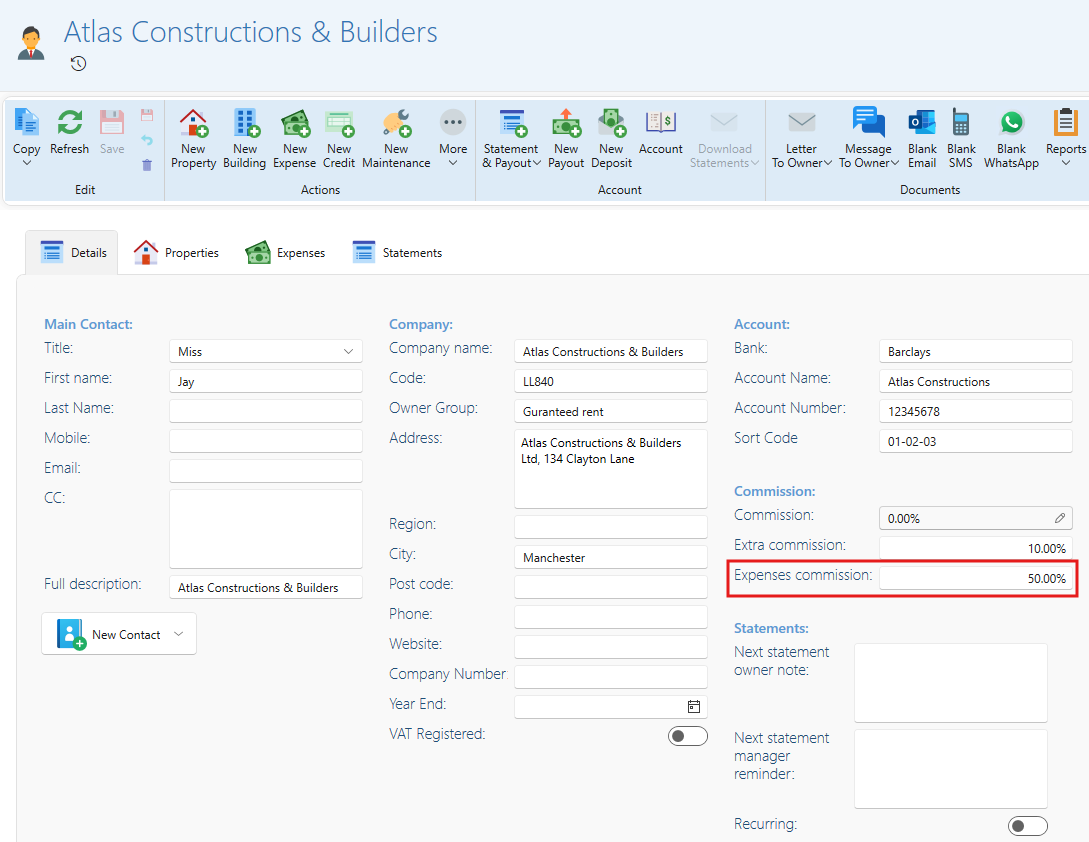Click the Refresh icon
This screenshot has width=1089, height=842.
point(69,123)
